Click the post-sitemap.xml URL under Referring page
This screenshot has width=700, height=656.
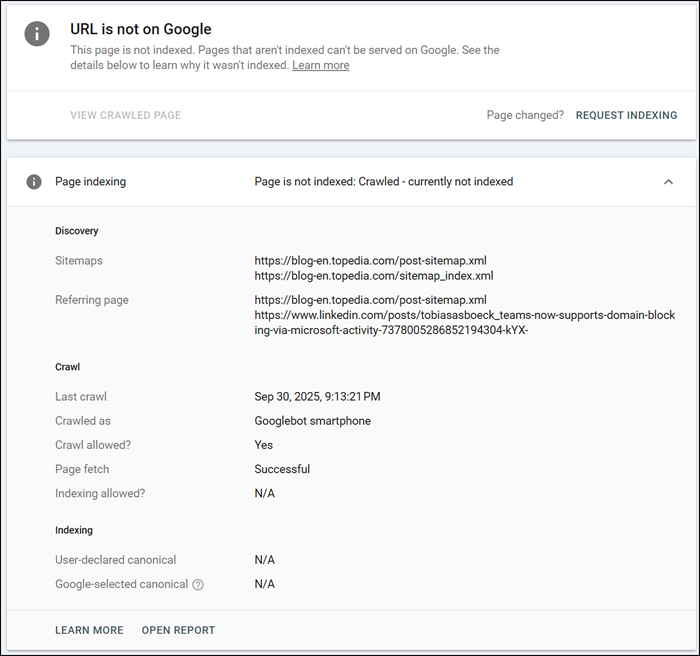(370, 300)
